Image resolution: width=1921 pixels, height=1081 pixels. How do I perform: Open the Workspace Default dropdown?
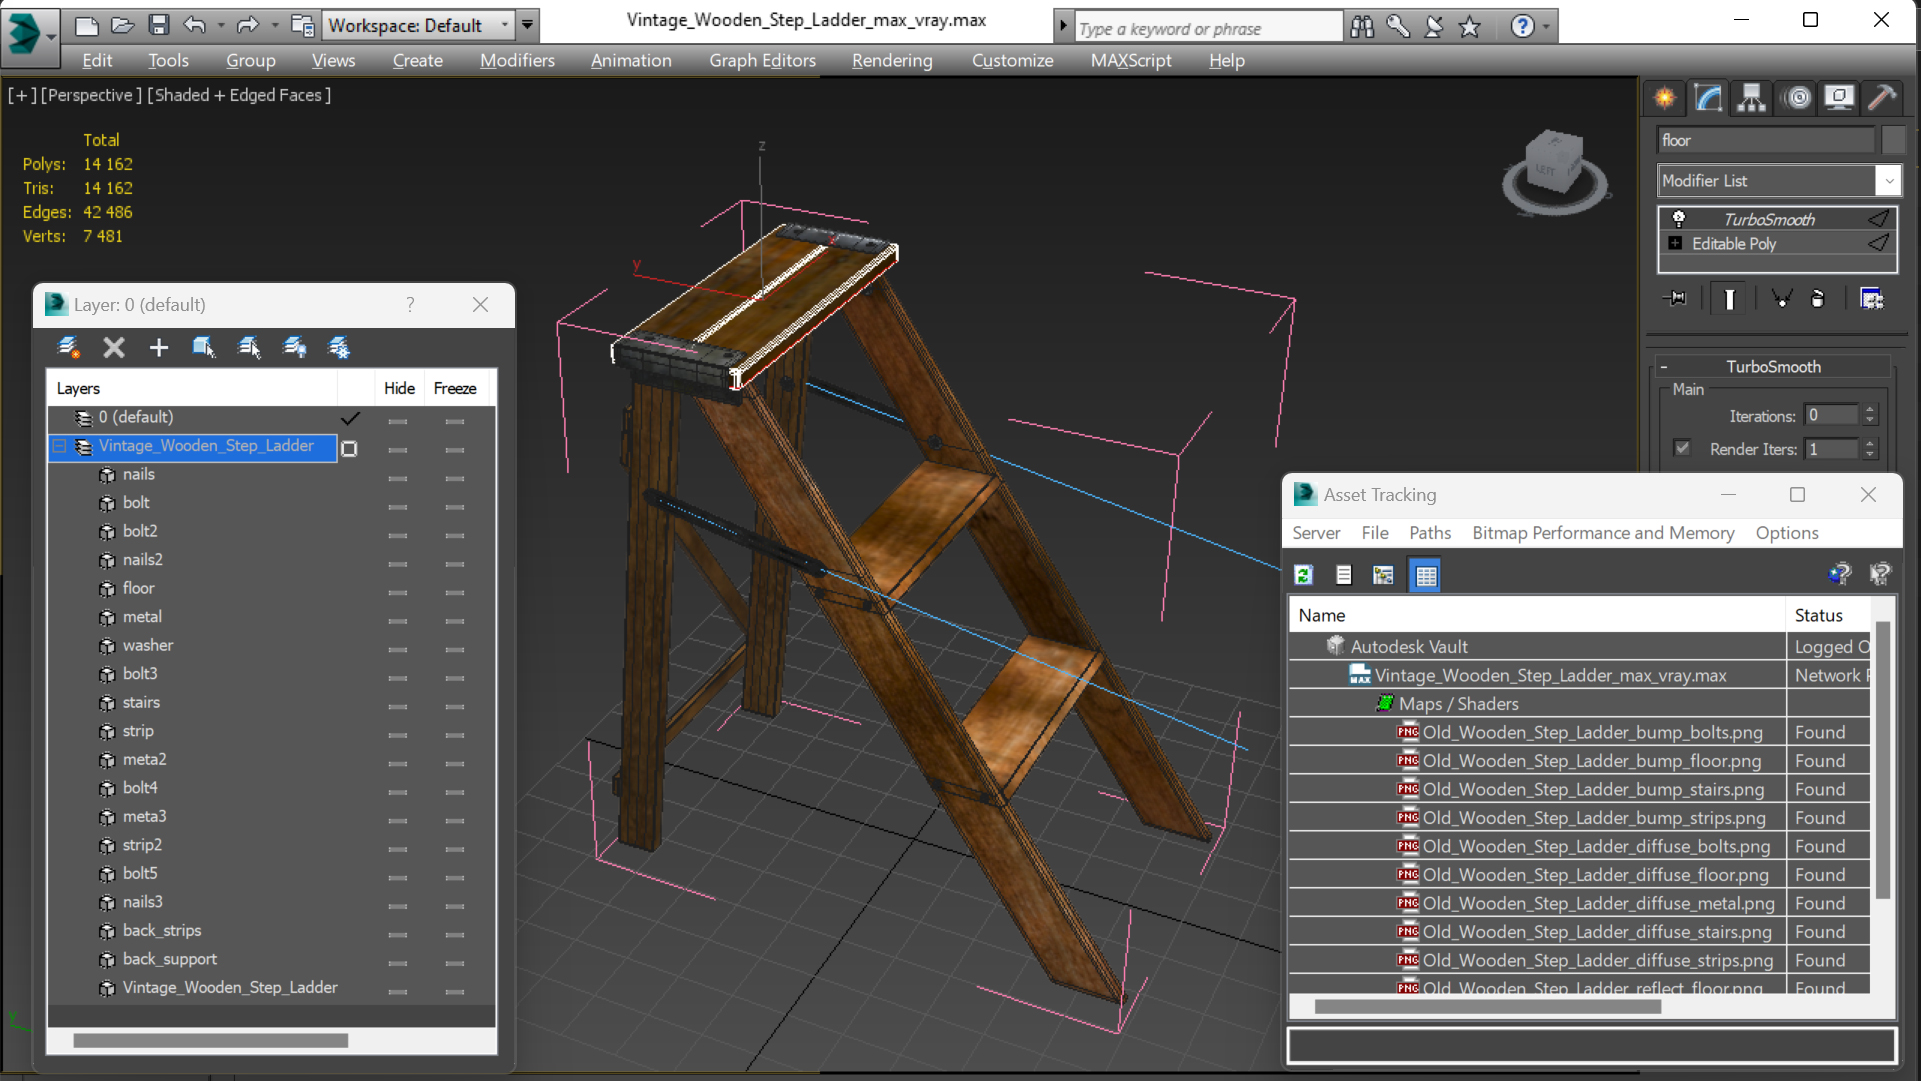click(418, 25)
